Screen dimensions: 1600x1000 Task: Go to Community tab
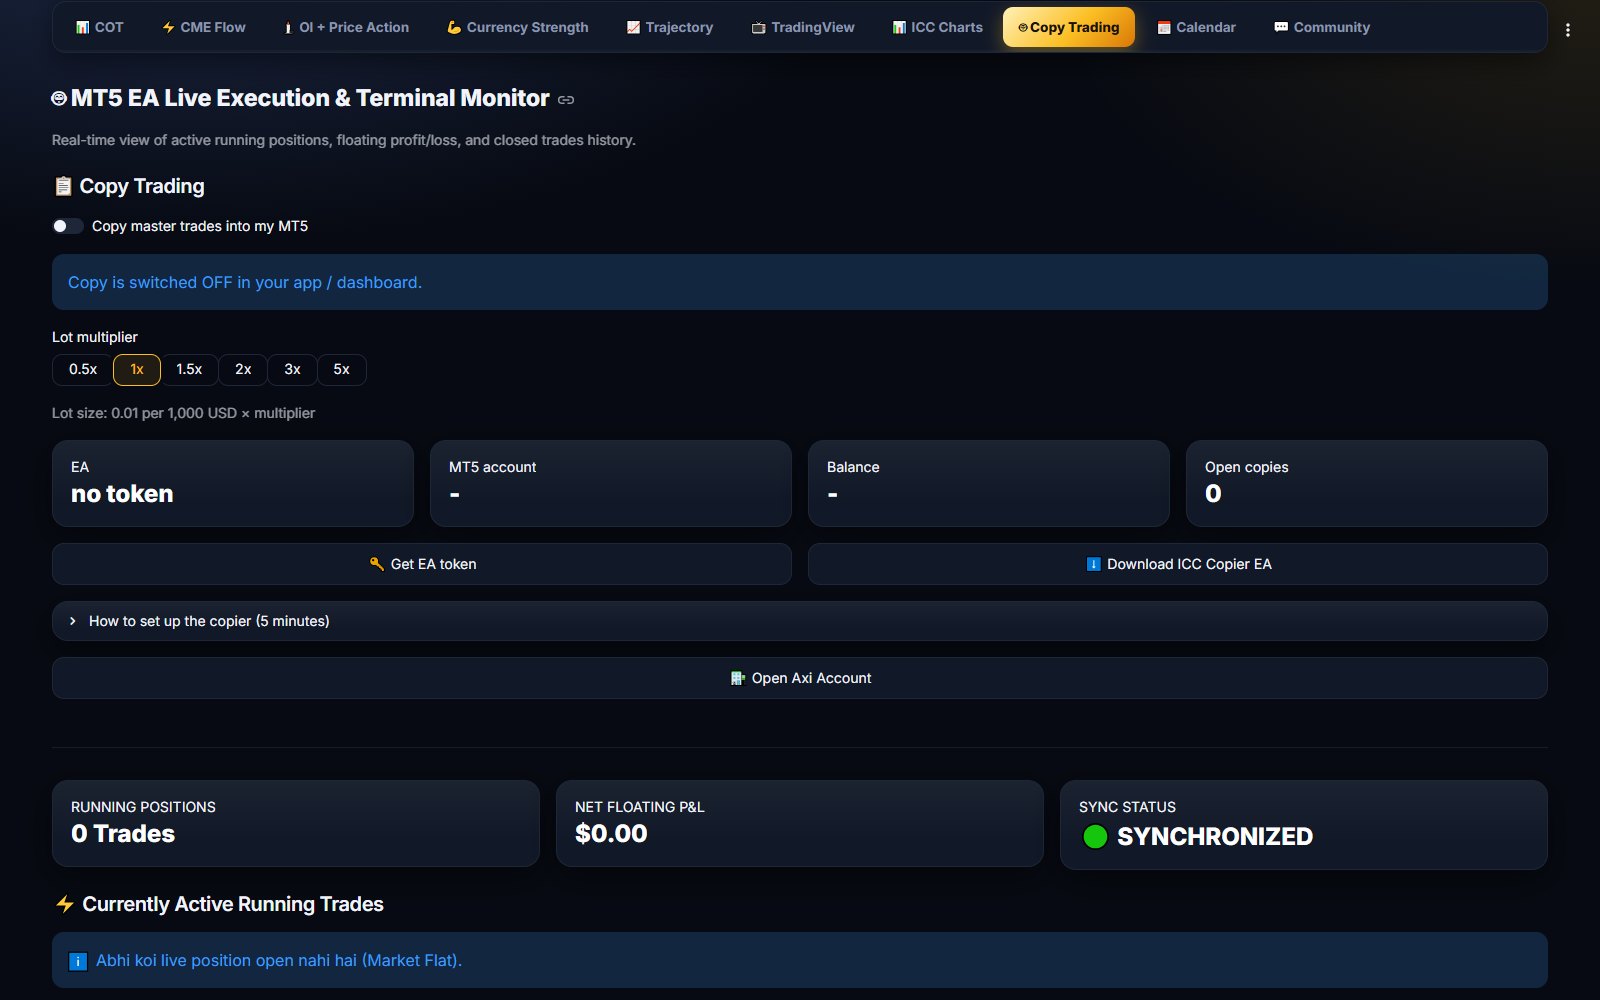point(1322,27)
